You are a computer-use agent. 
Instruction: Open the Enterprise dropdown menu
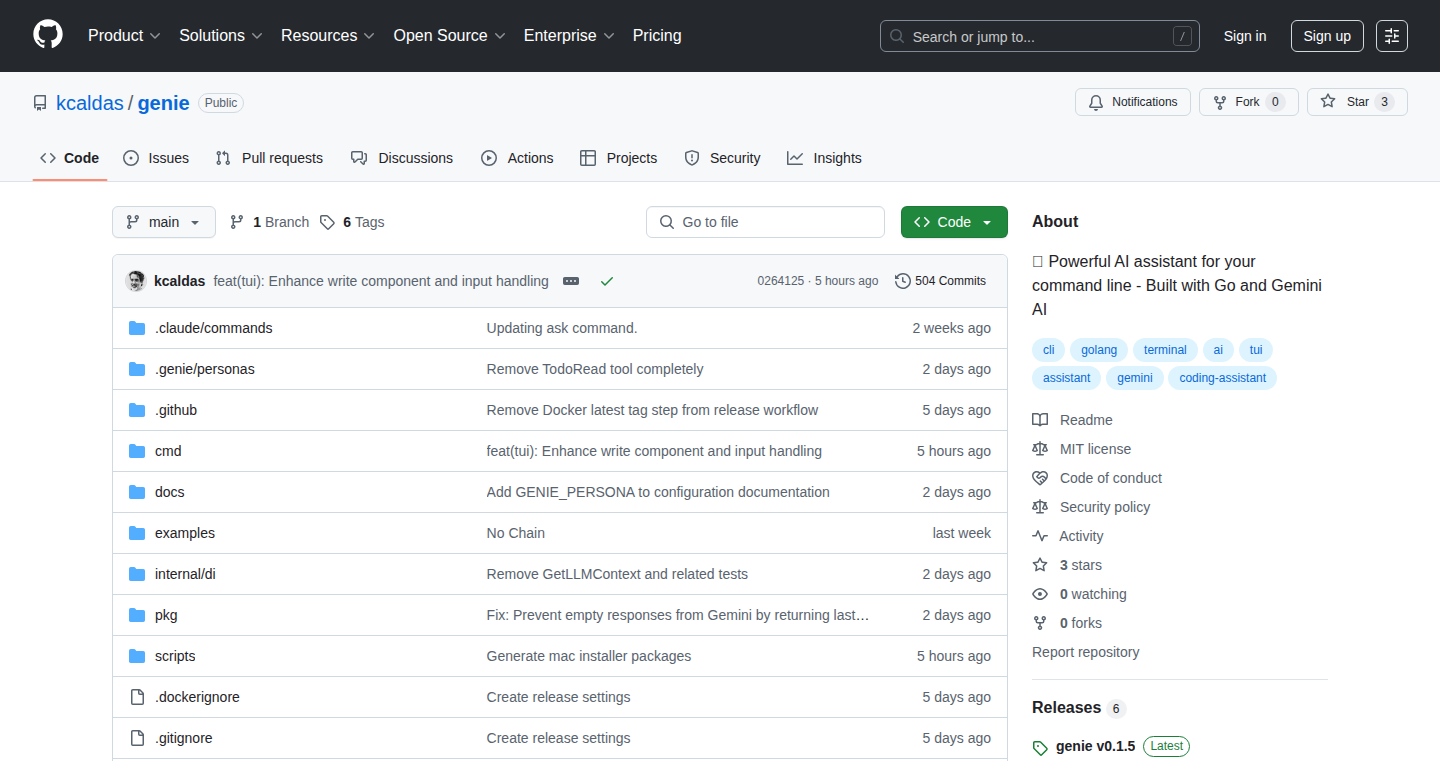pyautogui.click(x=569, y=36)
